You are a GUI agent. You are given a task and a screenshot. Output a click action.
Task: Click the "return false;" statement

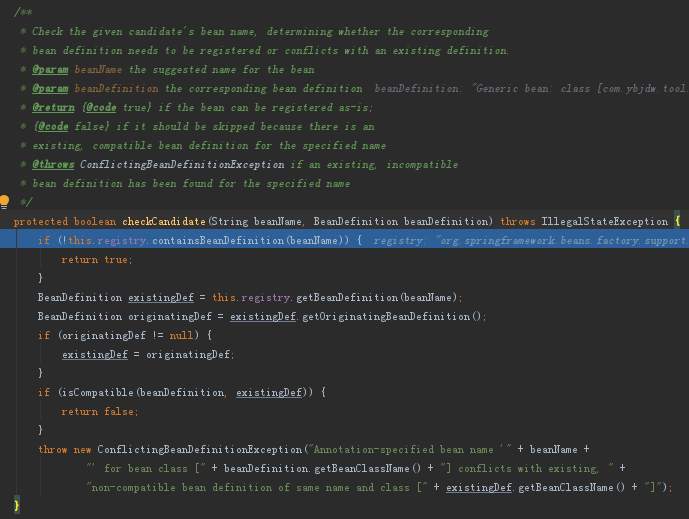pyautogui.click(x=100, y=412)
